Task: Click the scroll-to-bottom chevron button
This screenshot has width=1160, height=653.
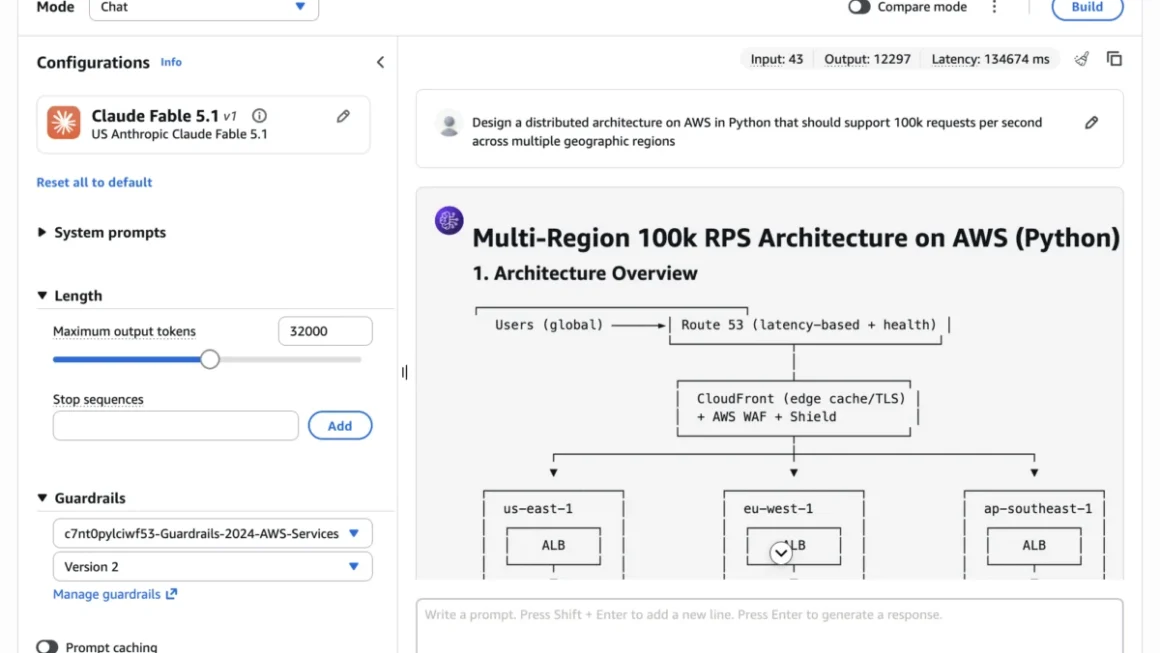Action: [x=780, y=552]
